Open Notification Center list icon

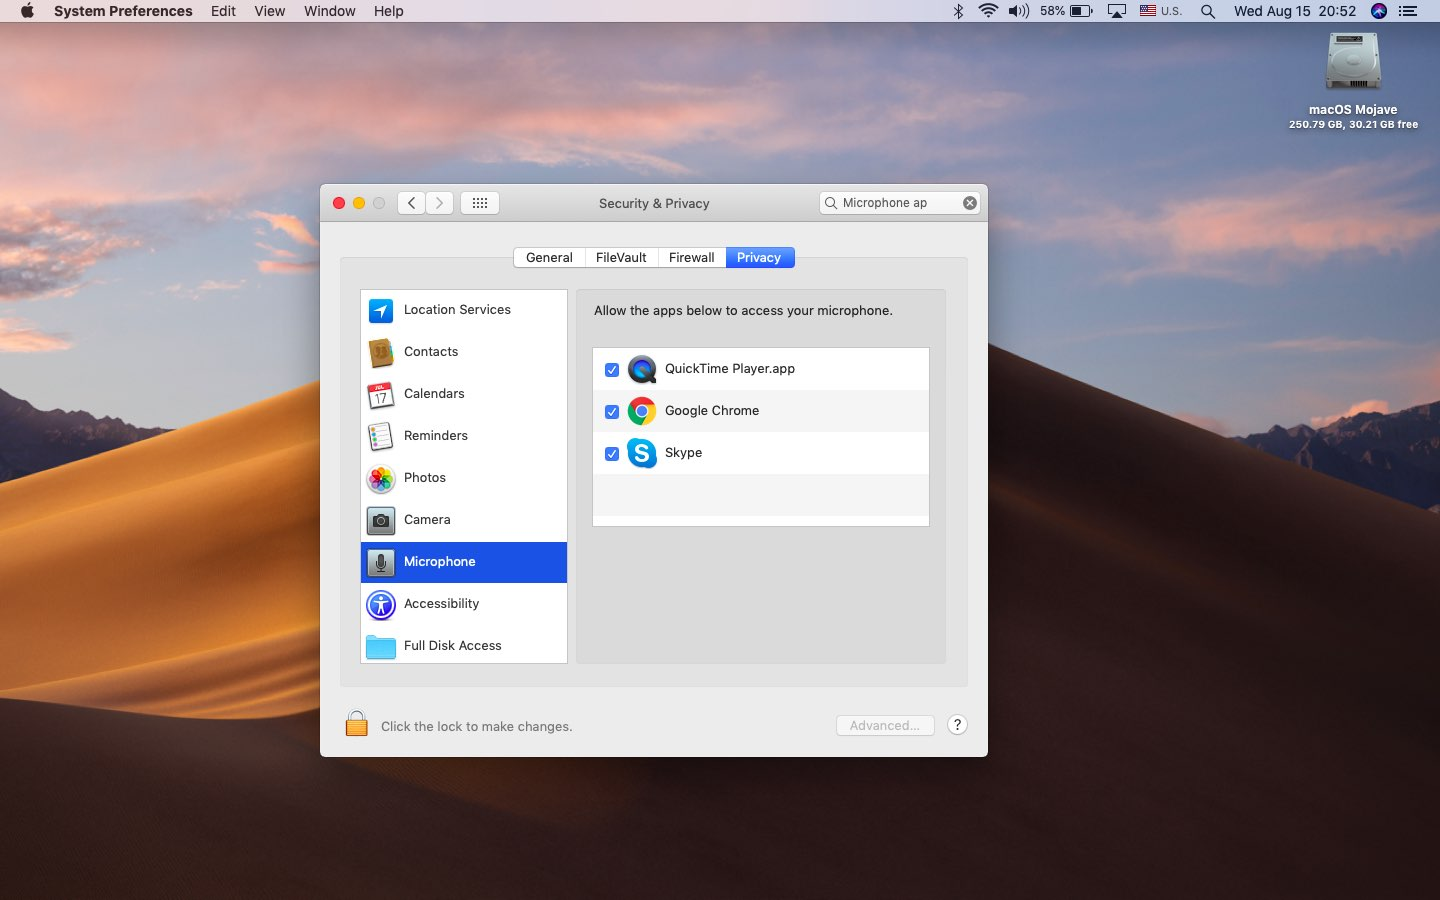(x=1409, y=11)
